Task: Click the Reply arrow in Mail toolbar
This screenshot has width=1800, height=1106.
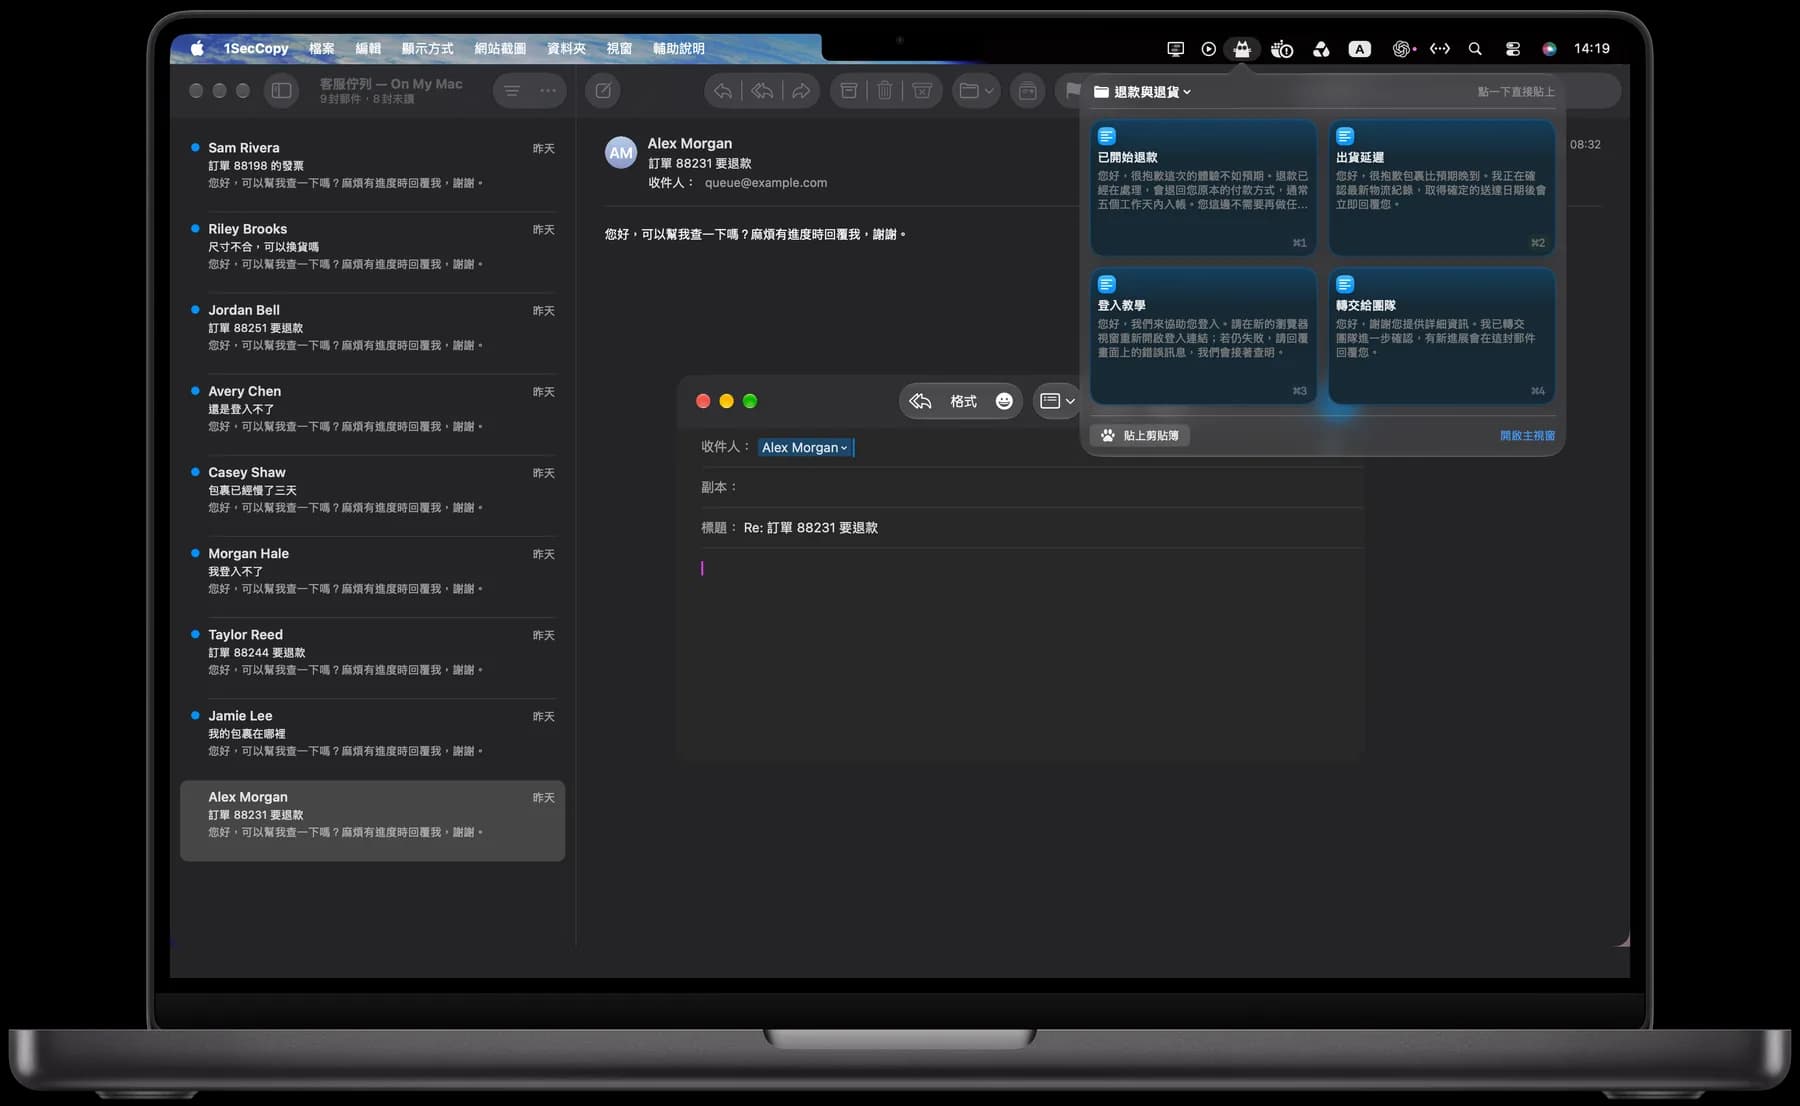Action: pos(723,91)
